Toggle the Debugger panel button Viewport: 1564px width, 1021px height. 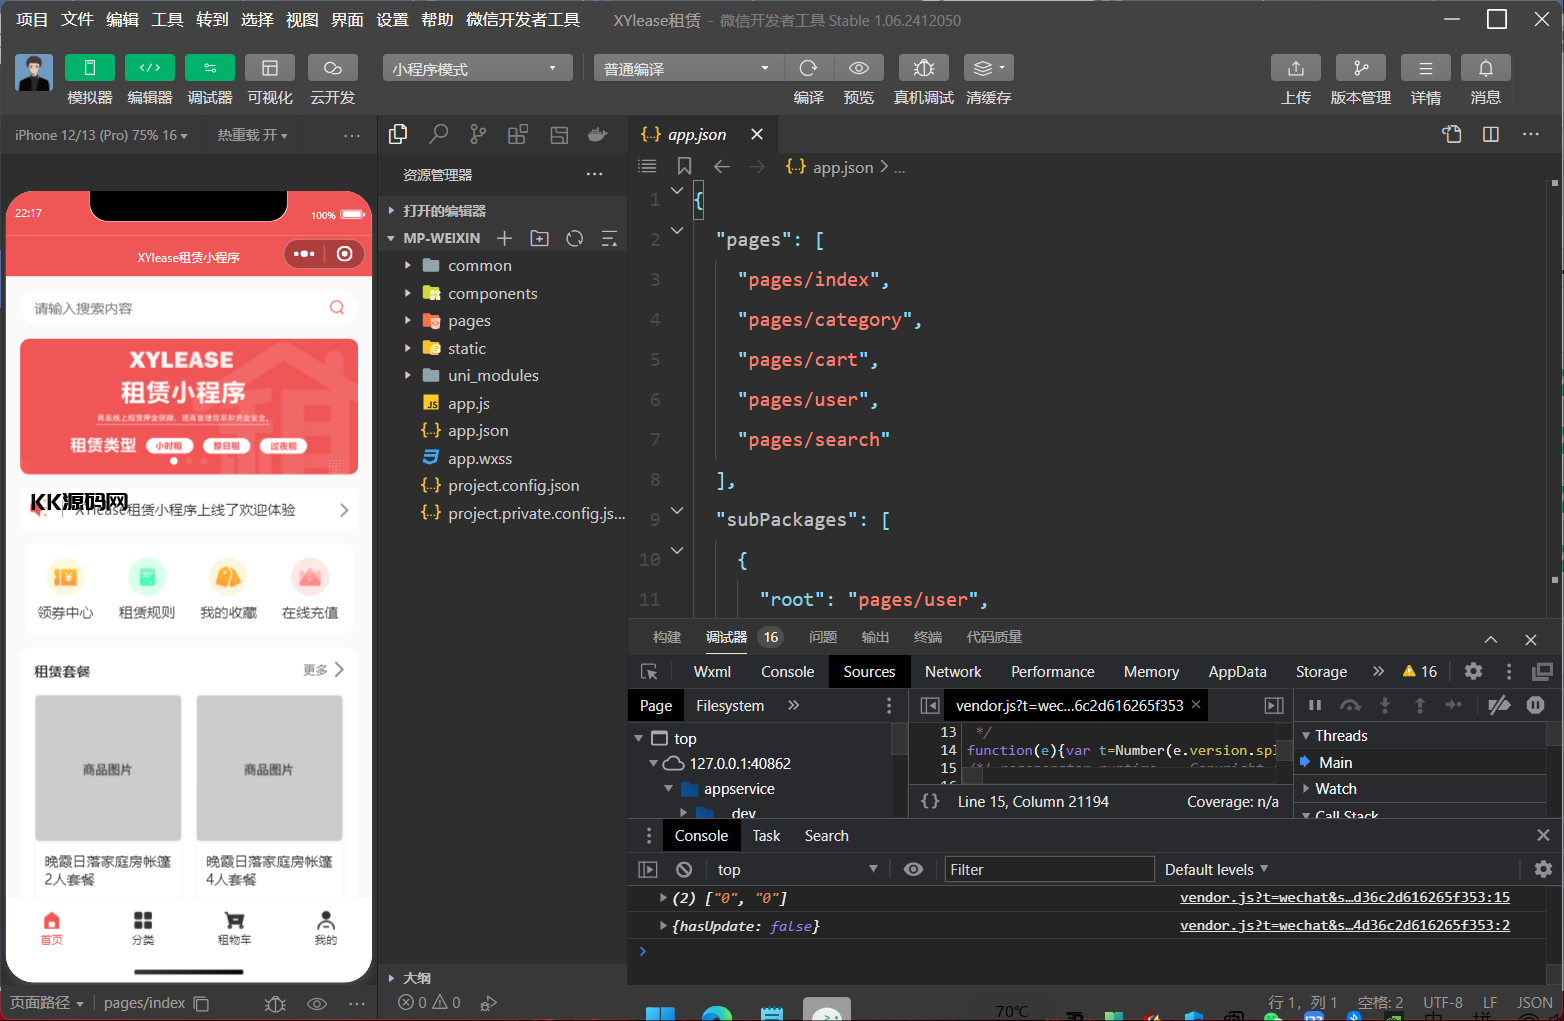coord(210,68)
